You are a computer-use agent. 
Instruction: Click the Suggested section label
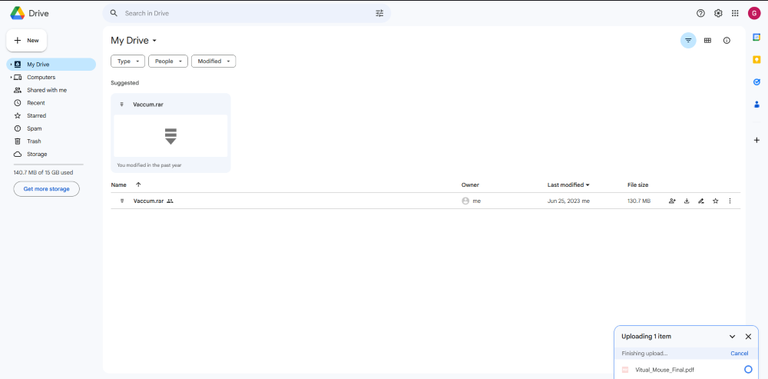[x=125, y=83]
